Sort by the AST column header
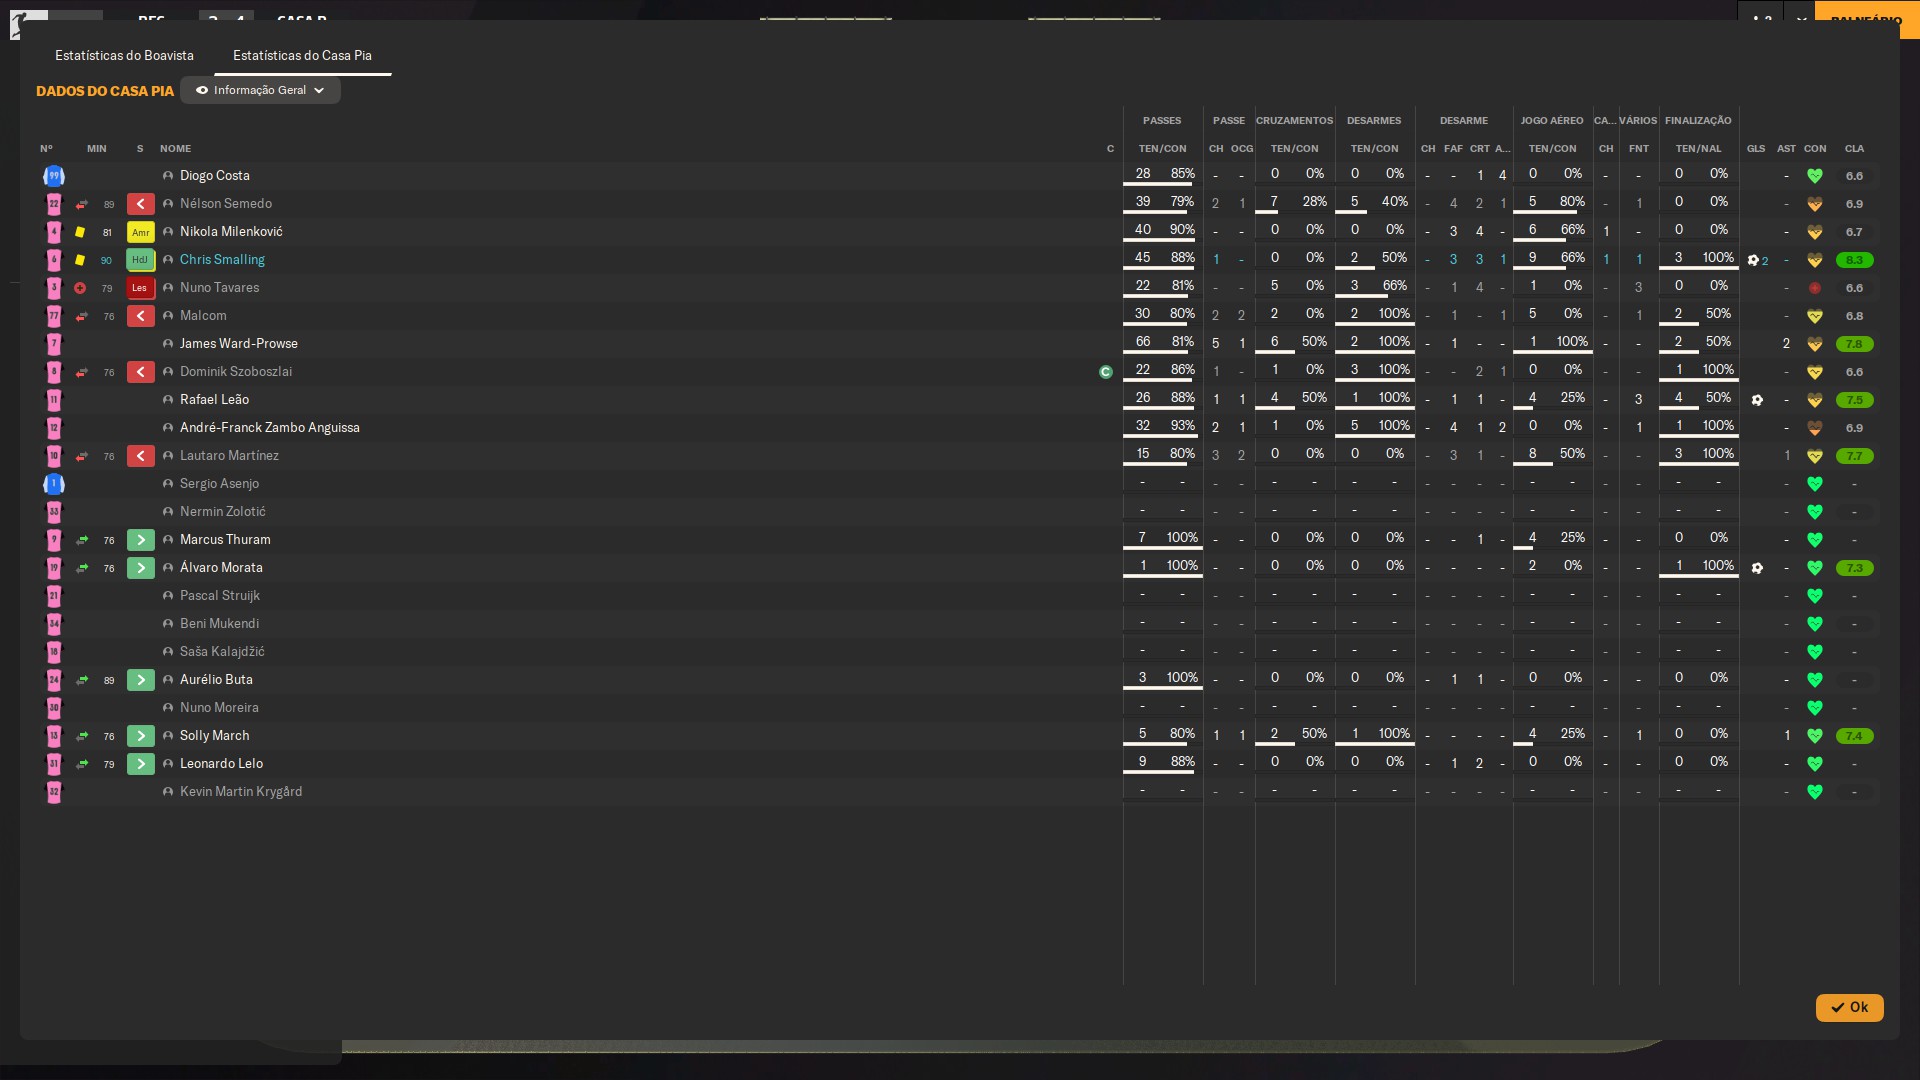The height and width of the screenshot is (1080, 1920). coord(1786,149)
